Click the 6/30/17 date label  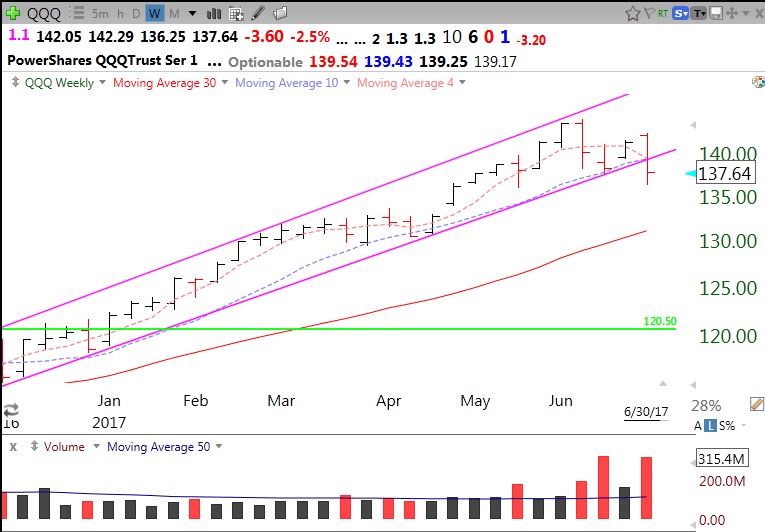point(646,411)
